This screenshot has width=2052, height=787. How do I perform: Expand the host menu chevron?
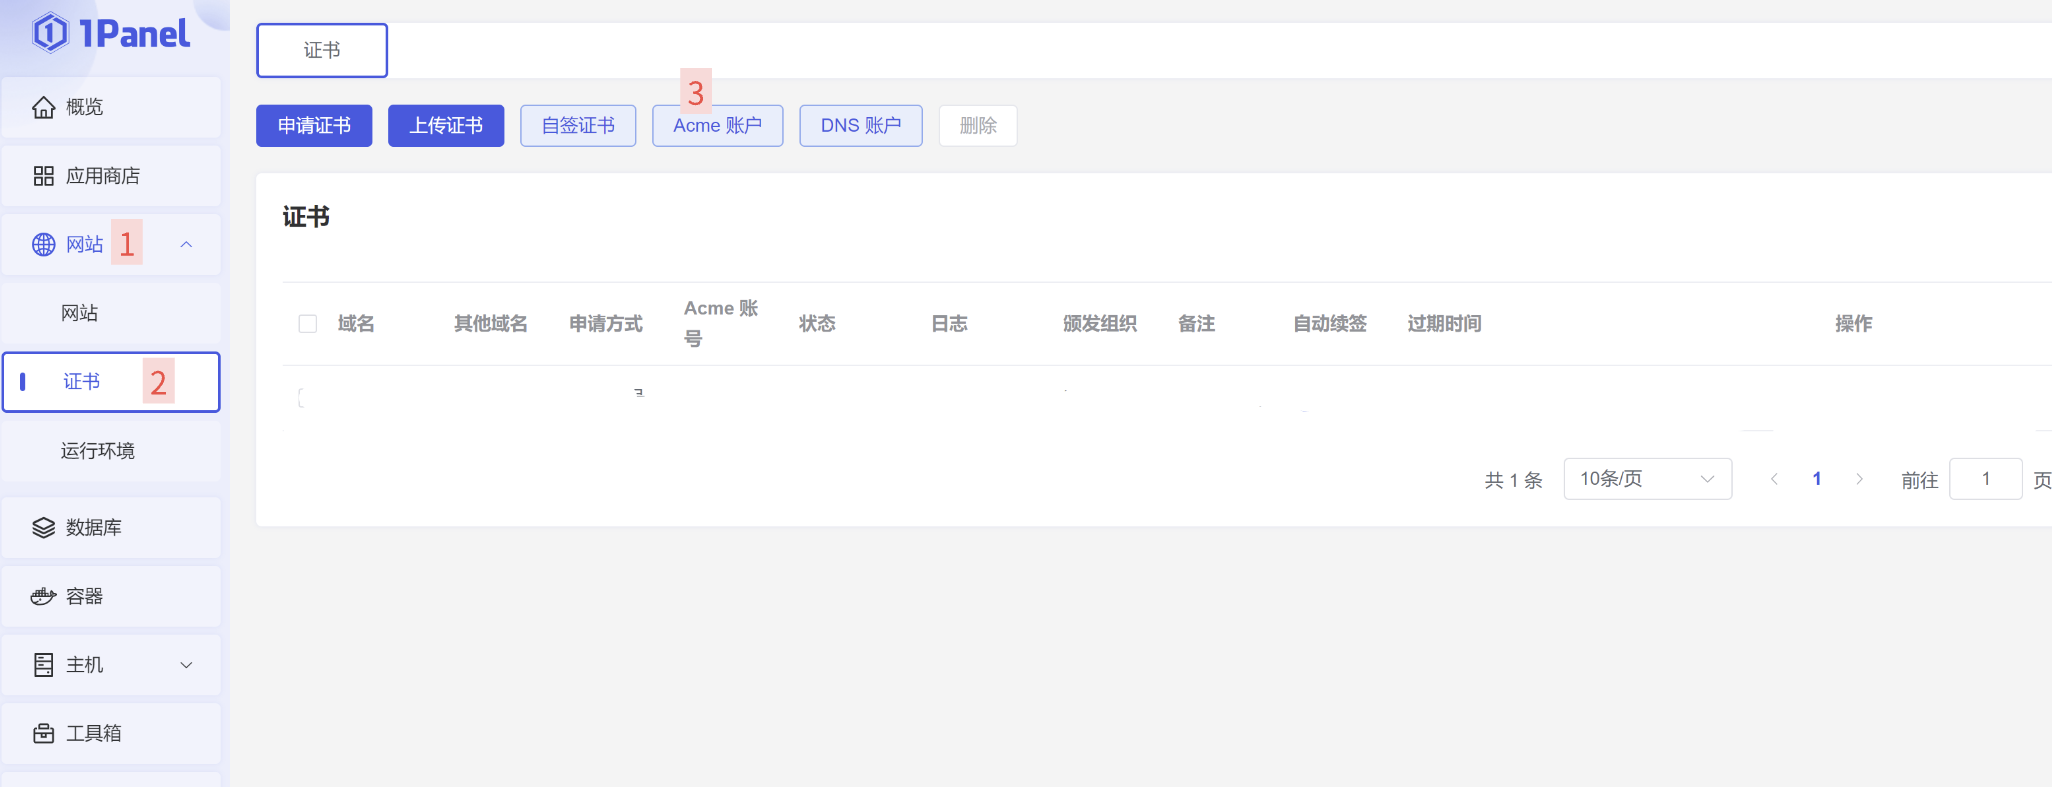[x=186, y=665]
